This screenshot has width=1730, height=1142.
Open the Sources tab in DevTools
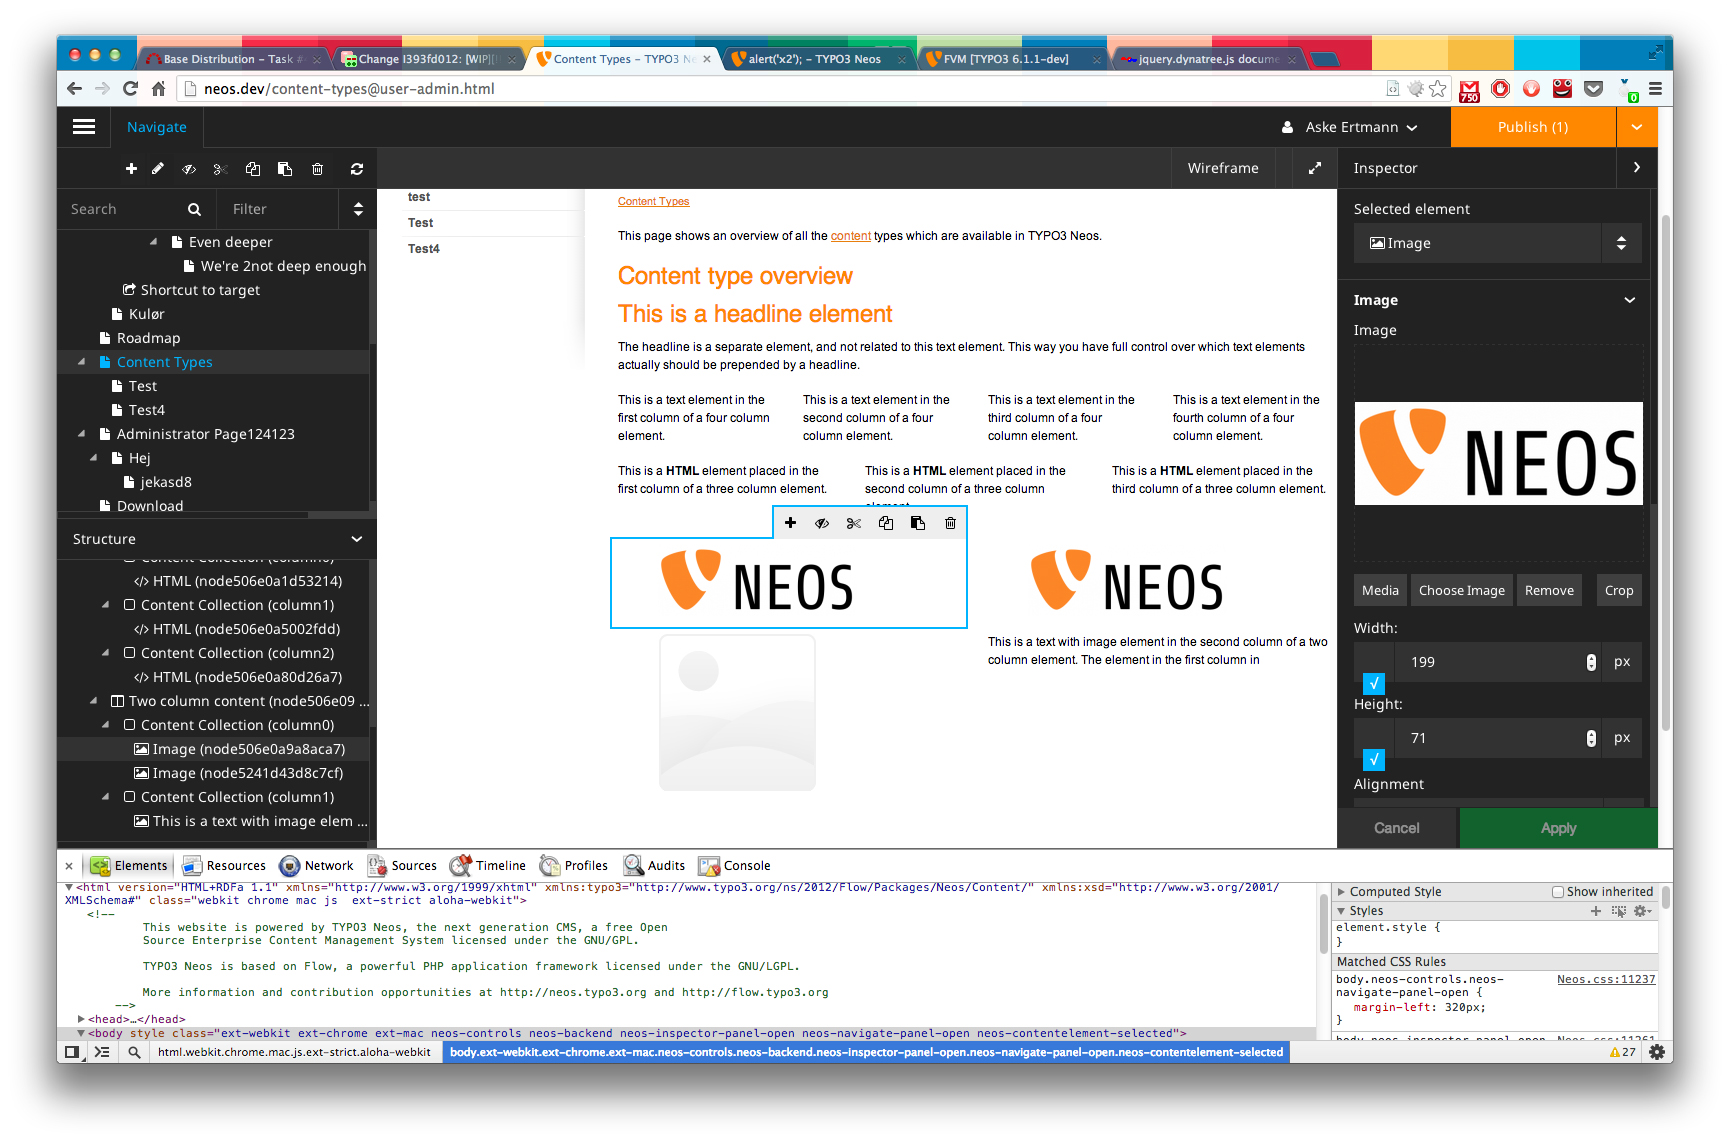click(x=402, y=866)
